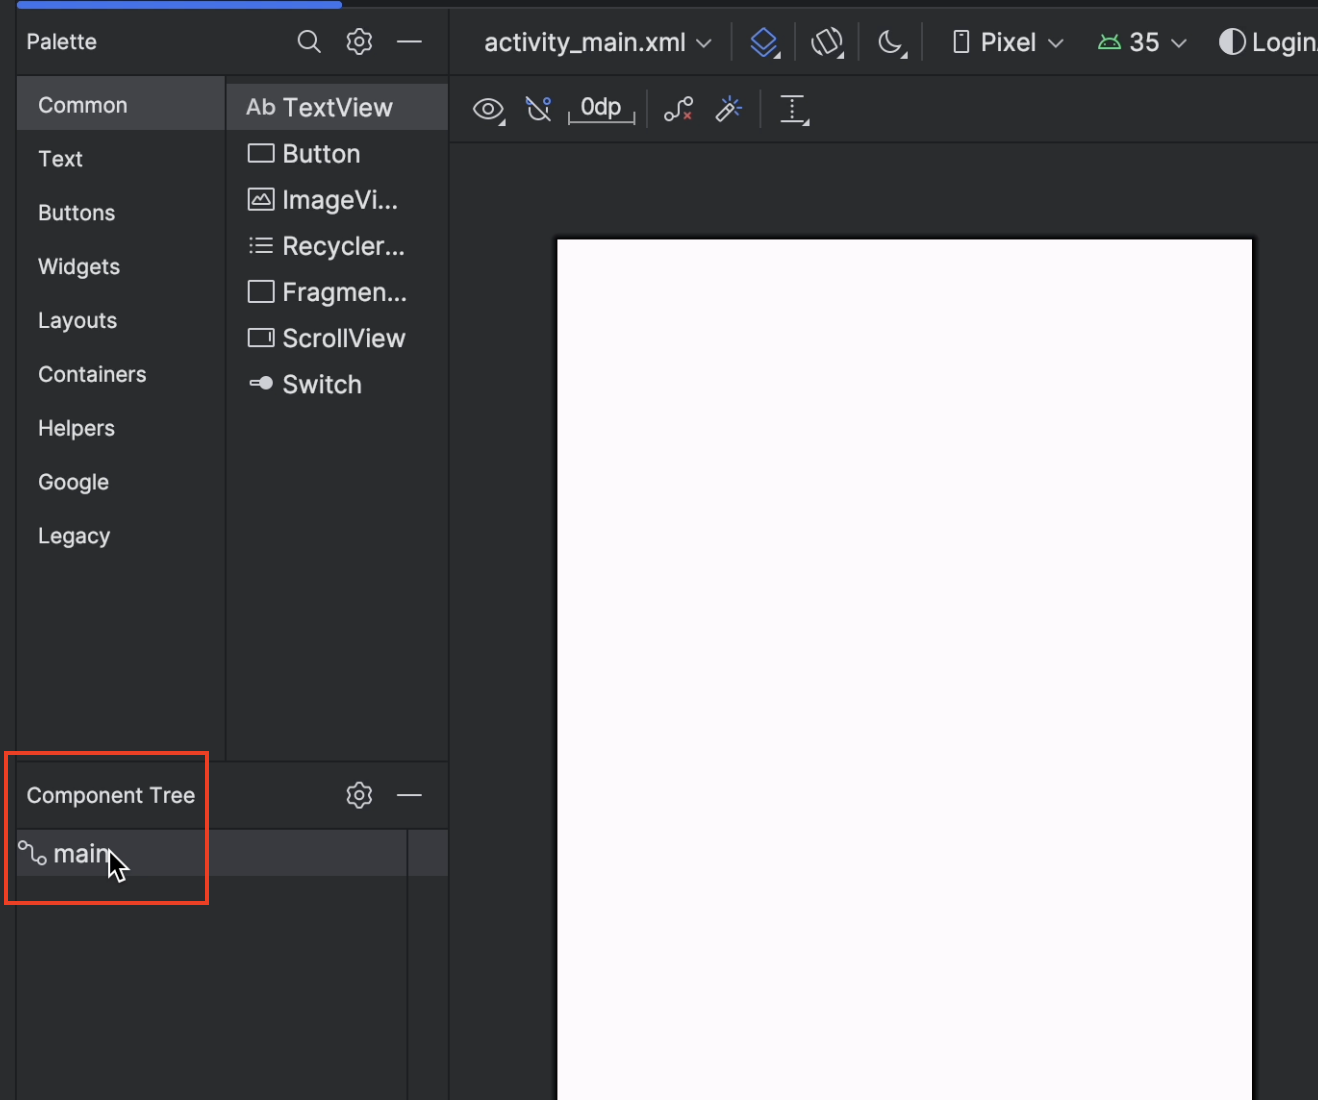Pick RecyclerView widget from palette
The height and width of the screenshot is (1100, 1318).
tap(337, 246)
